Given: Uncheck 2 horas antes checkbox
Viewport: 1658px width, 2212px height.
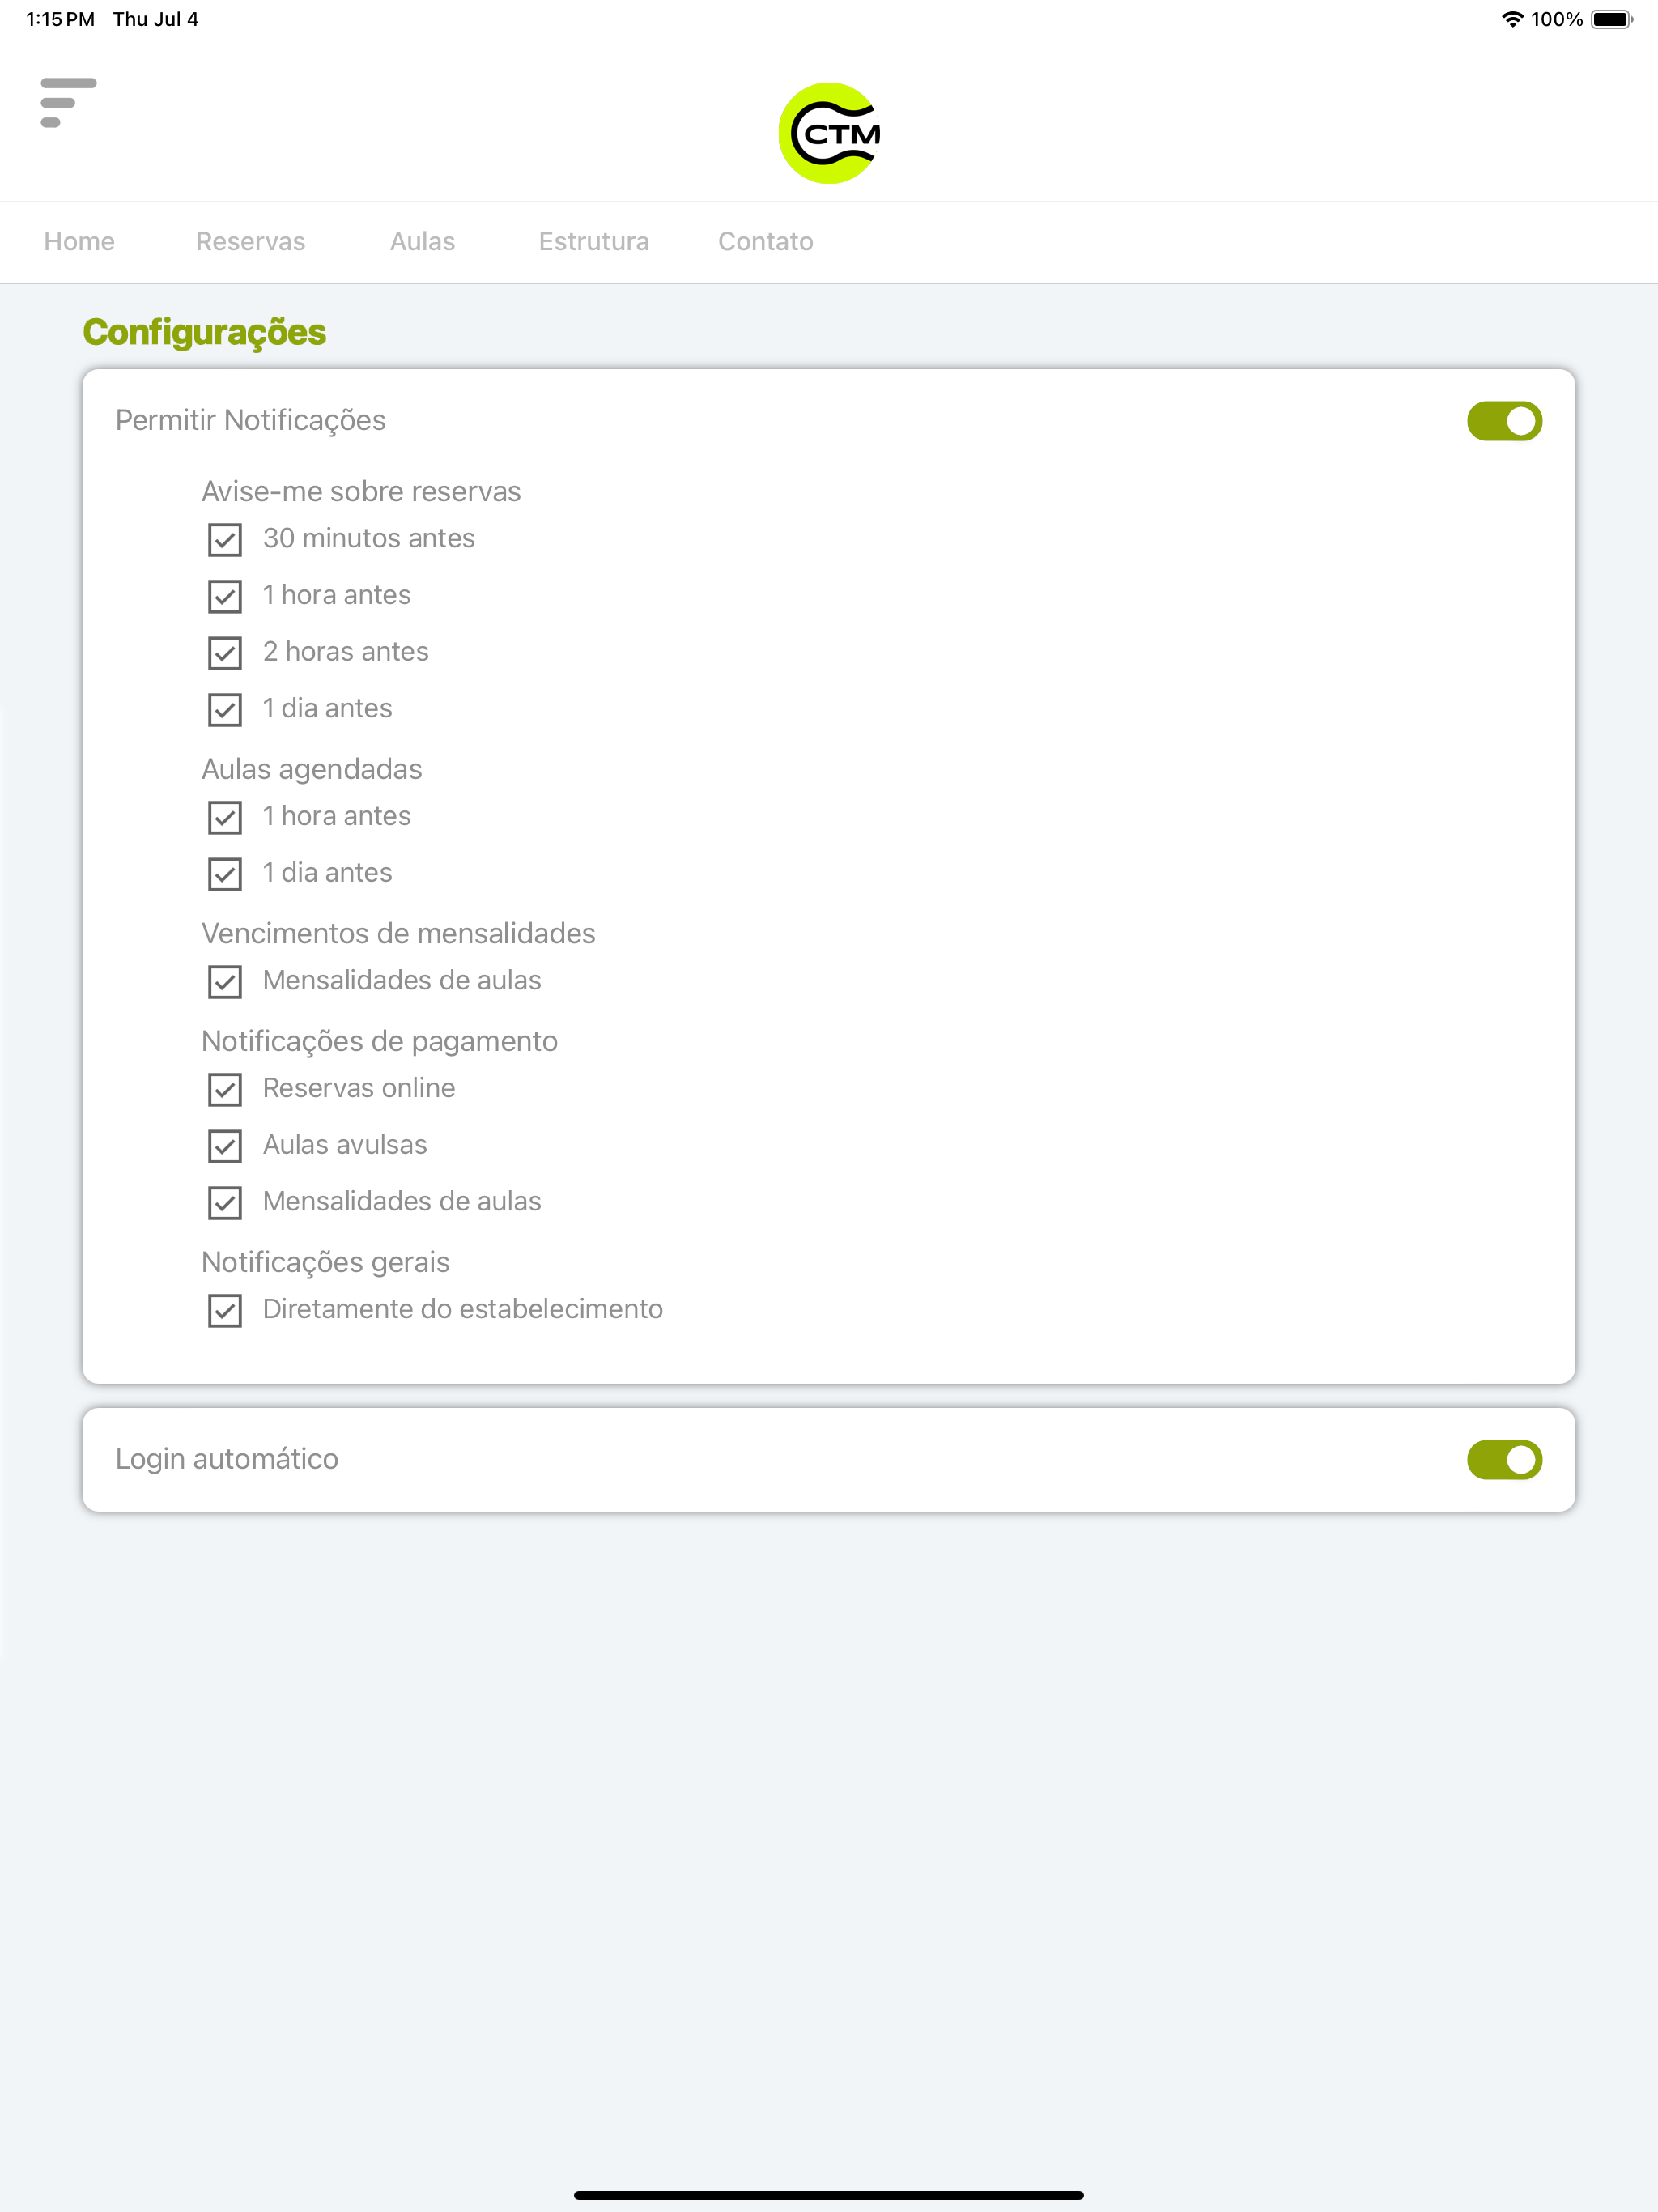Looking at the screenshot, I should pos(225,653).
